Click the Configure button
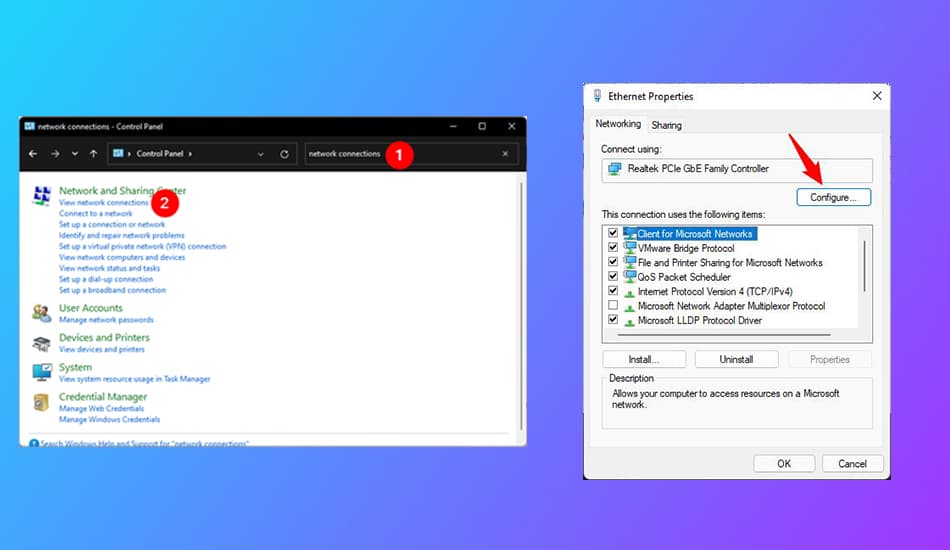The height and width of the screenshot is (550, 950). (x=834, y=197)
